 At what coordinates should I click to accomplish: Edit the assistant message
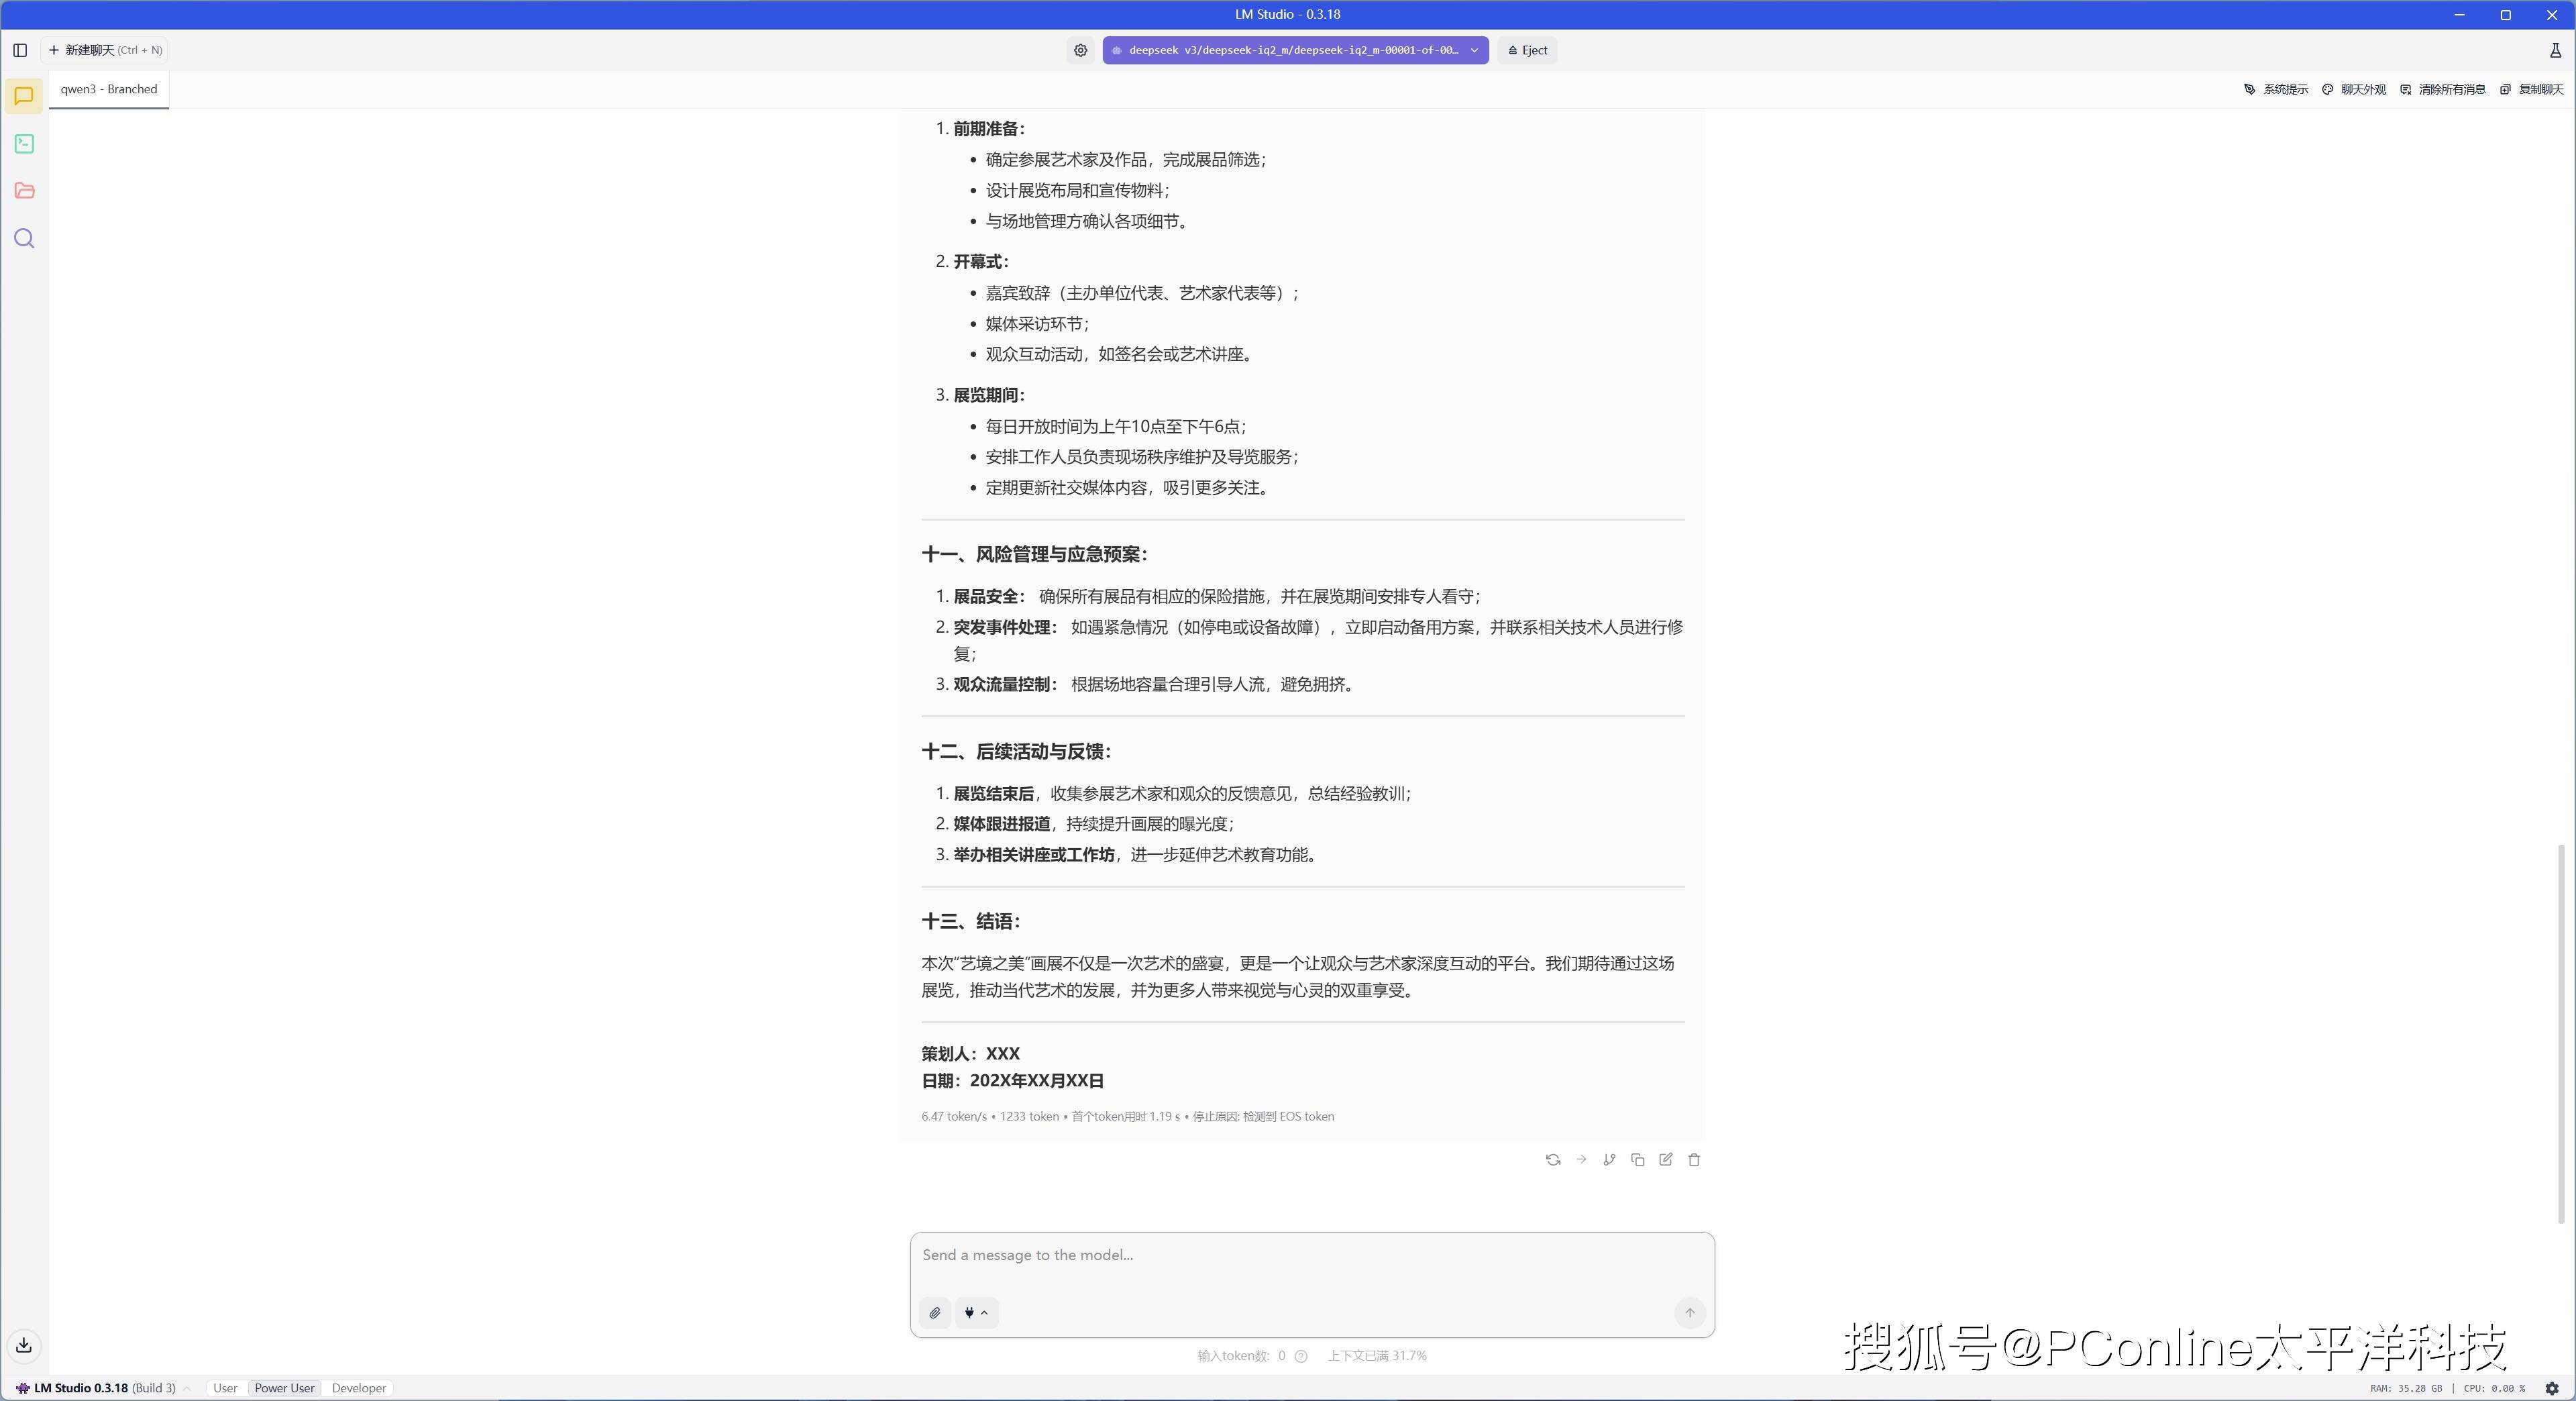pos(1665,1160)
